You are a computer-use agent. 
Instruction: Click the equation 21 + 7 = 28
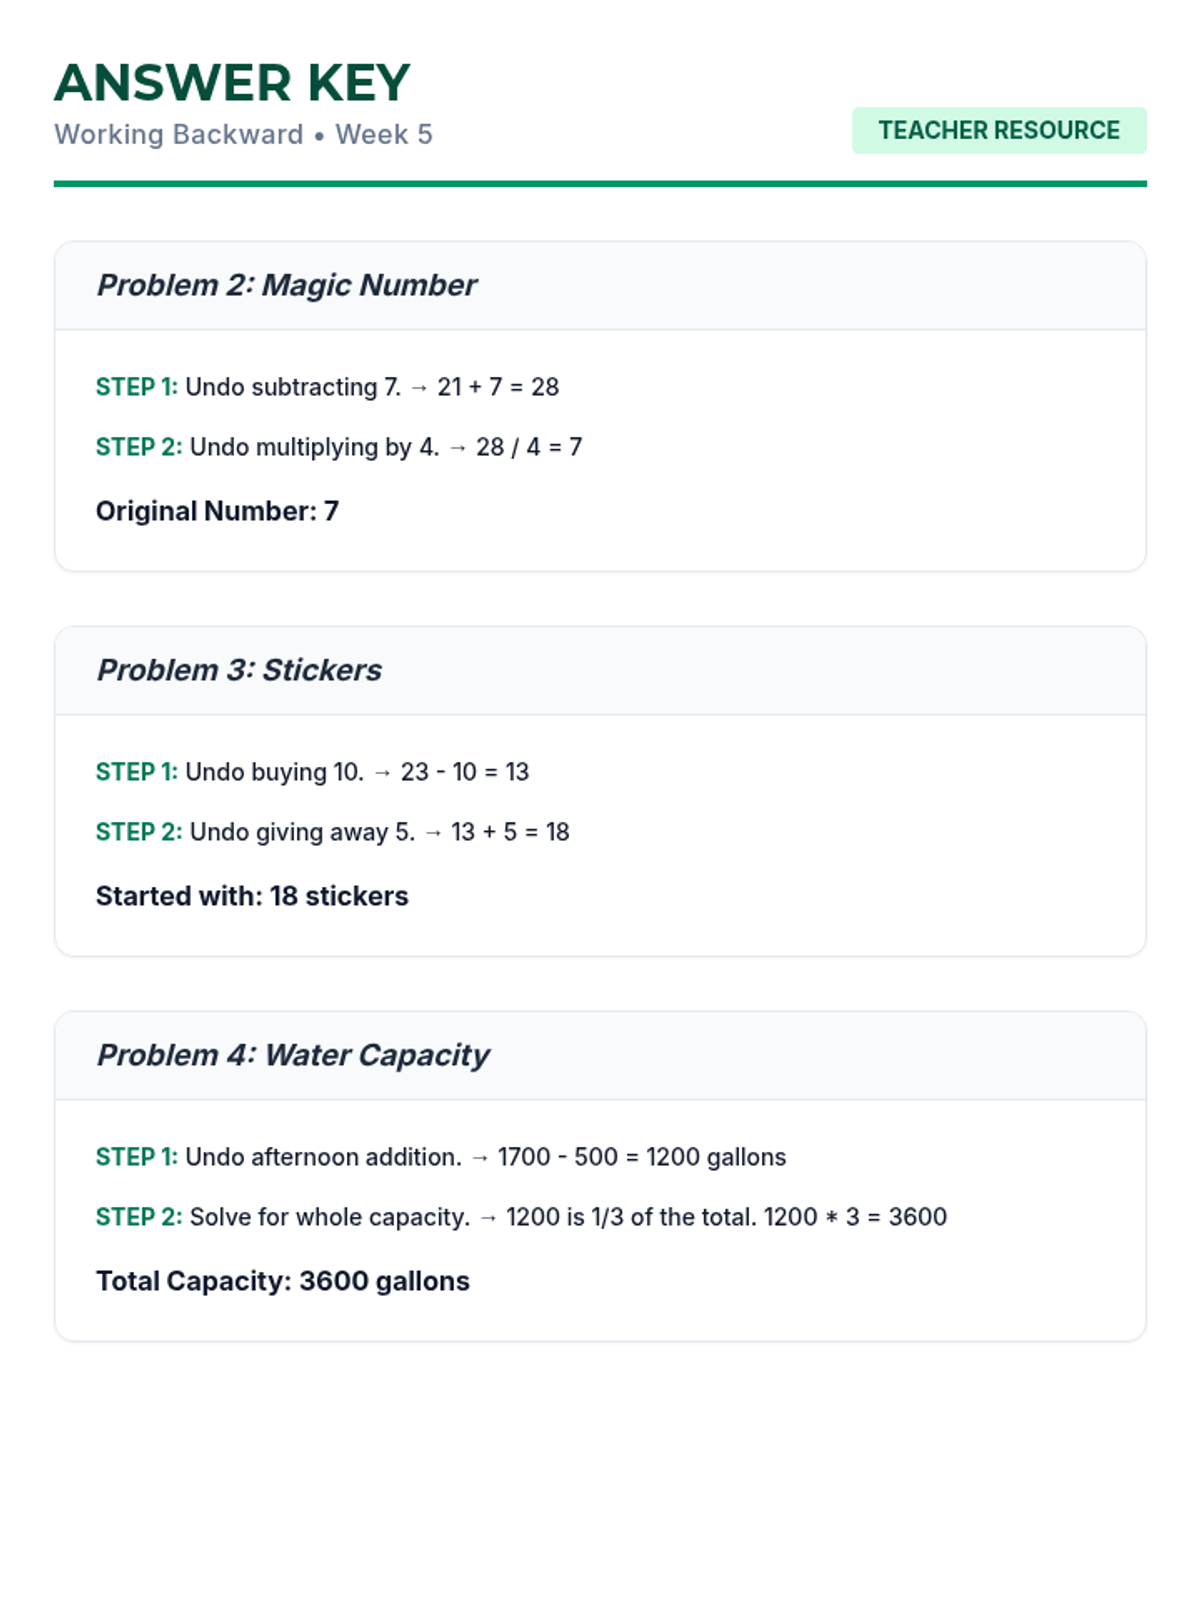pos(497,387)
